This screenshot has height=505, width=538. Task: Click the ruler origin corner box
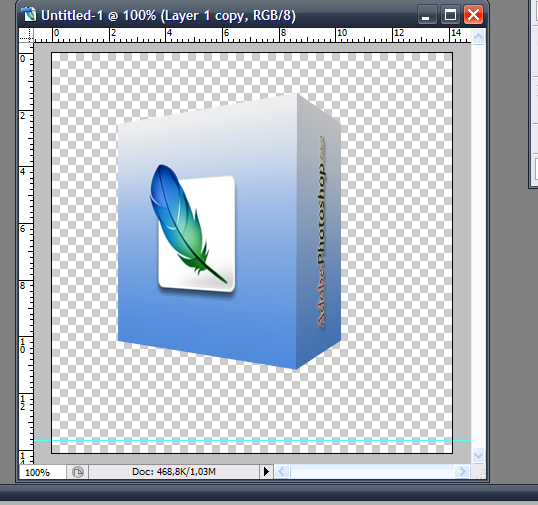click(x=26, y=35)
